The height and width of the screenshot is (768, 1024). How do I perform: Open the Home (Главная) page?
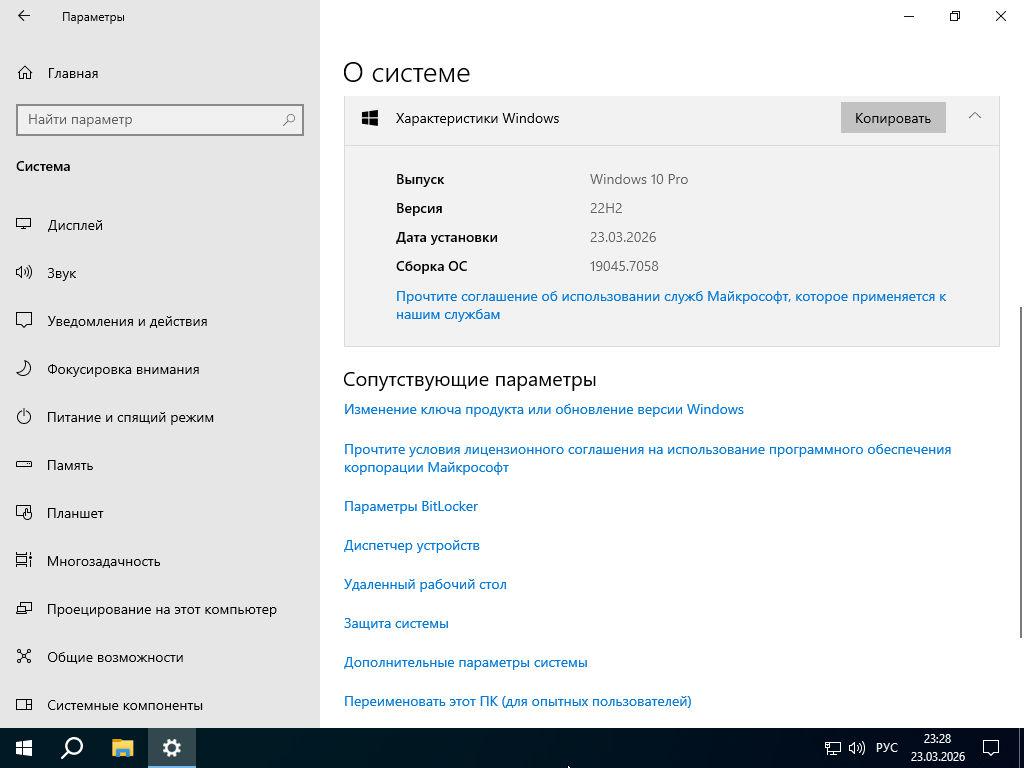coord(72,73)
